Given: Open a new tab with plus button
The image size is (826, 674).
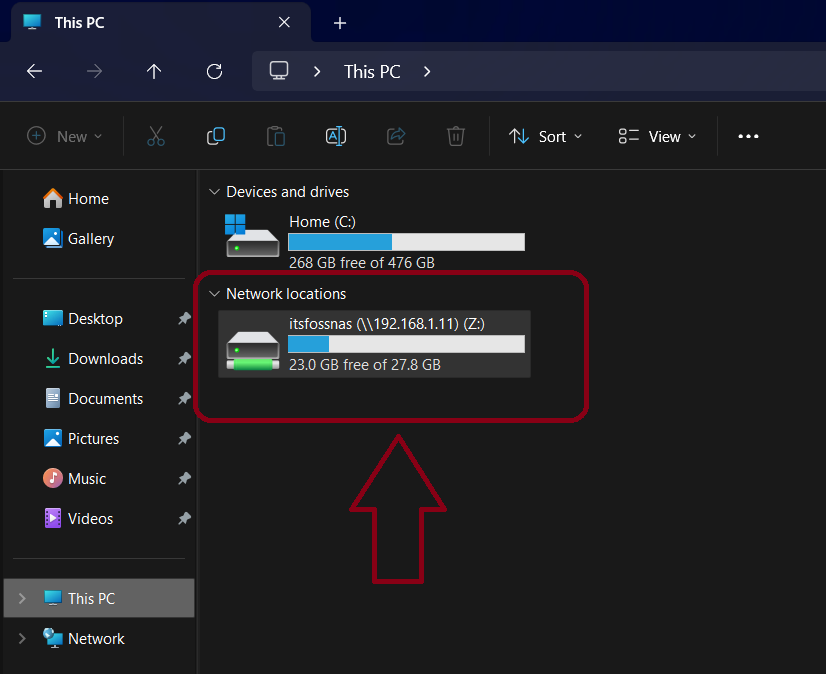Looking at the screenshot, I should coord(340,22).
